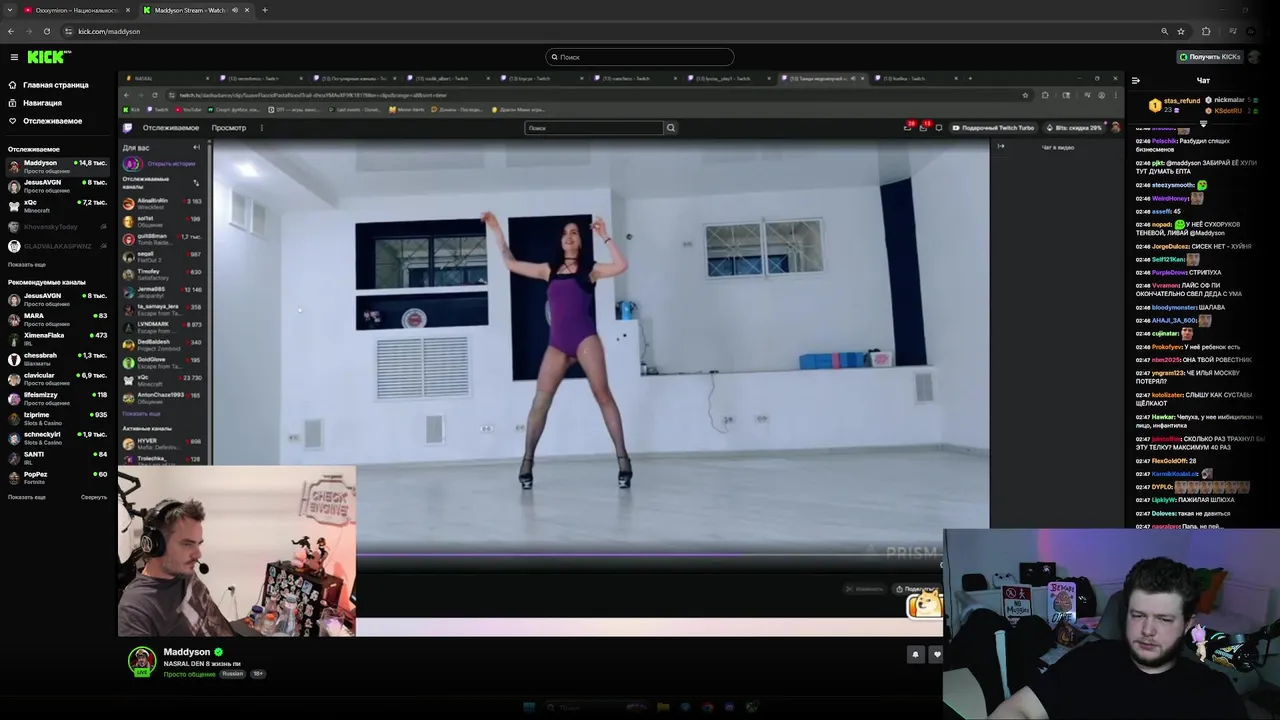1280x720 pixels.
Task: Open Навигация in Kick sidebar
Action: tap(43, 103)
